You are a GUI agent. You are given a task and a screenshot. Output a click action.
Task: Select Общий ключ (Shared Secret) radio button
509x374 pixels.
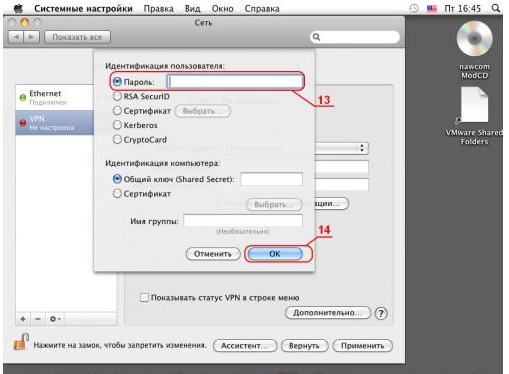[117, 179]
